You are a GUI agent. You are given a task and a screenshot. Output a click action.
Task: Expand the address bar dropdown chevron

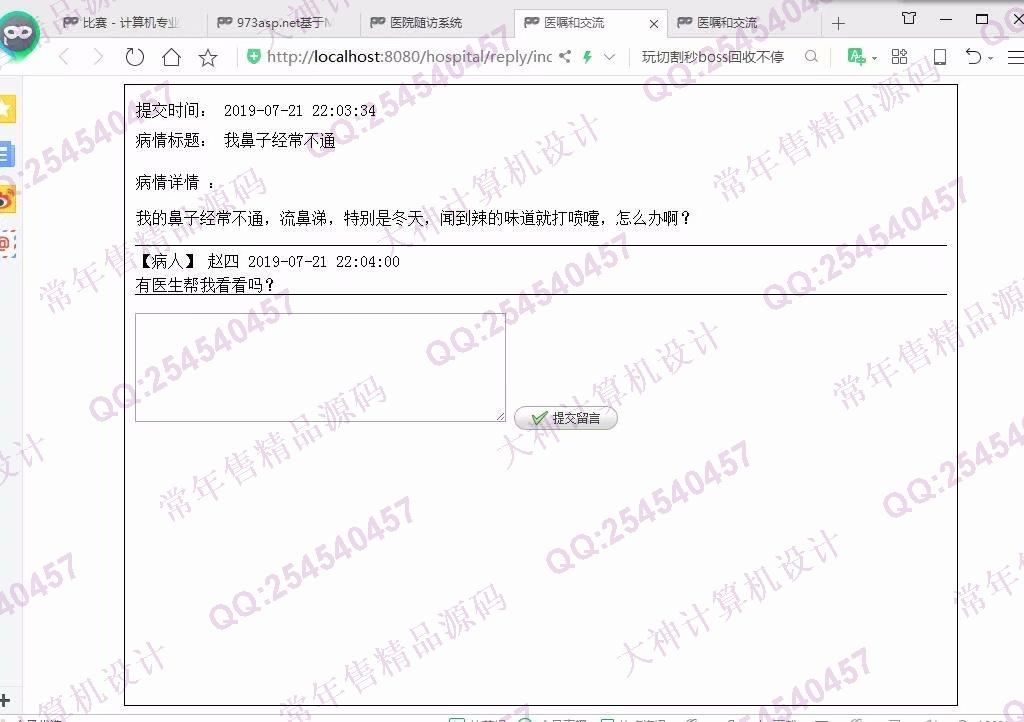tap(609, 57)
